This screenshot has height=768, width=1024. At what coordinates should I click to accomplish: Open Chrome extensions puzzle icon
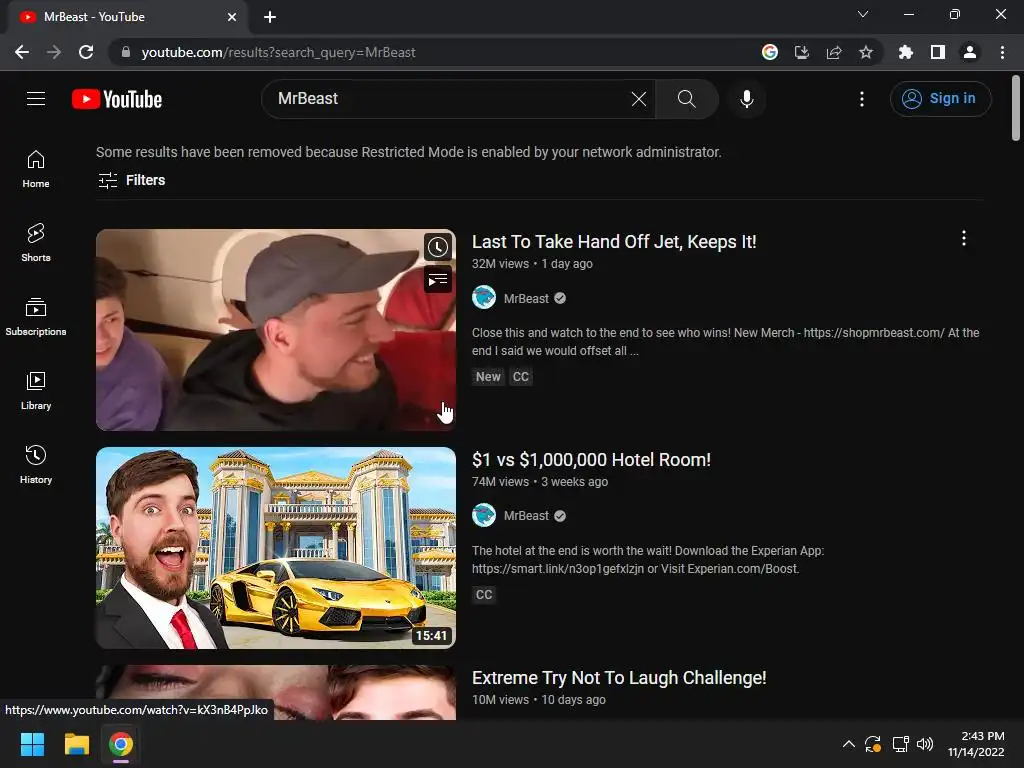point(905,52)
